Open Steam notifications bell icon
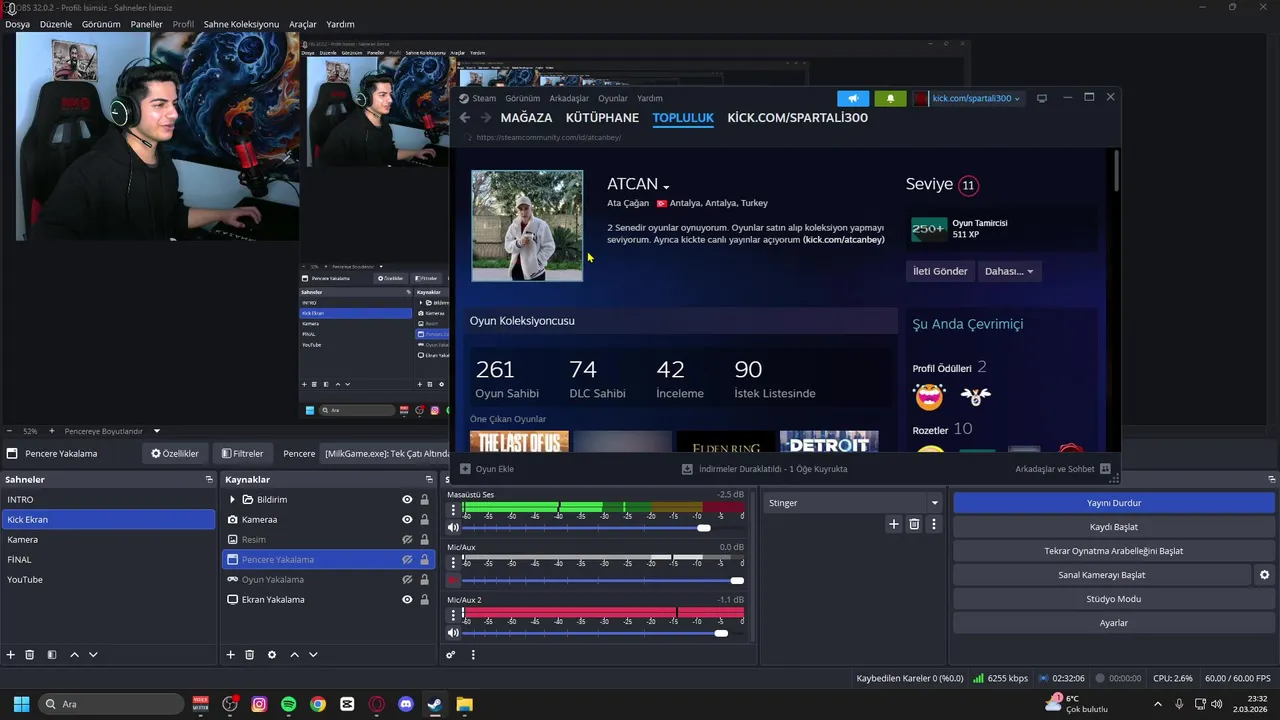Viewport: 1280px width, 720px height. [890, 98]
